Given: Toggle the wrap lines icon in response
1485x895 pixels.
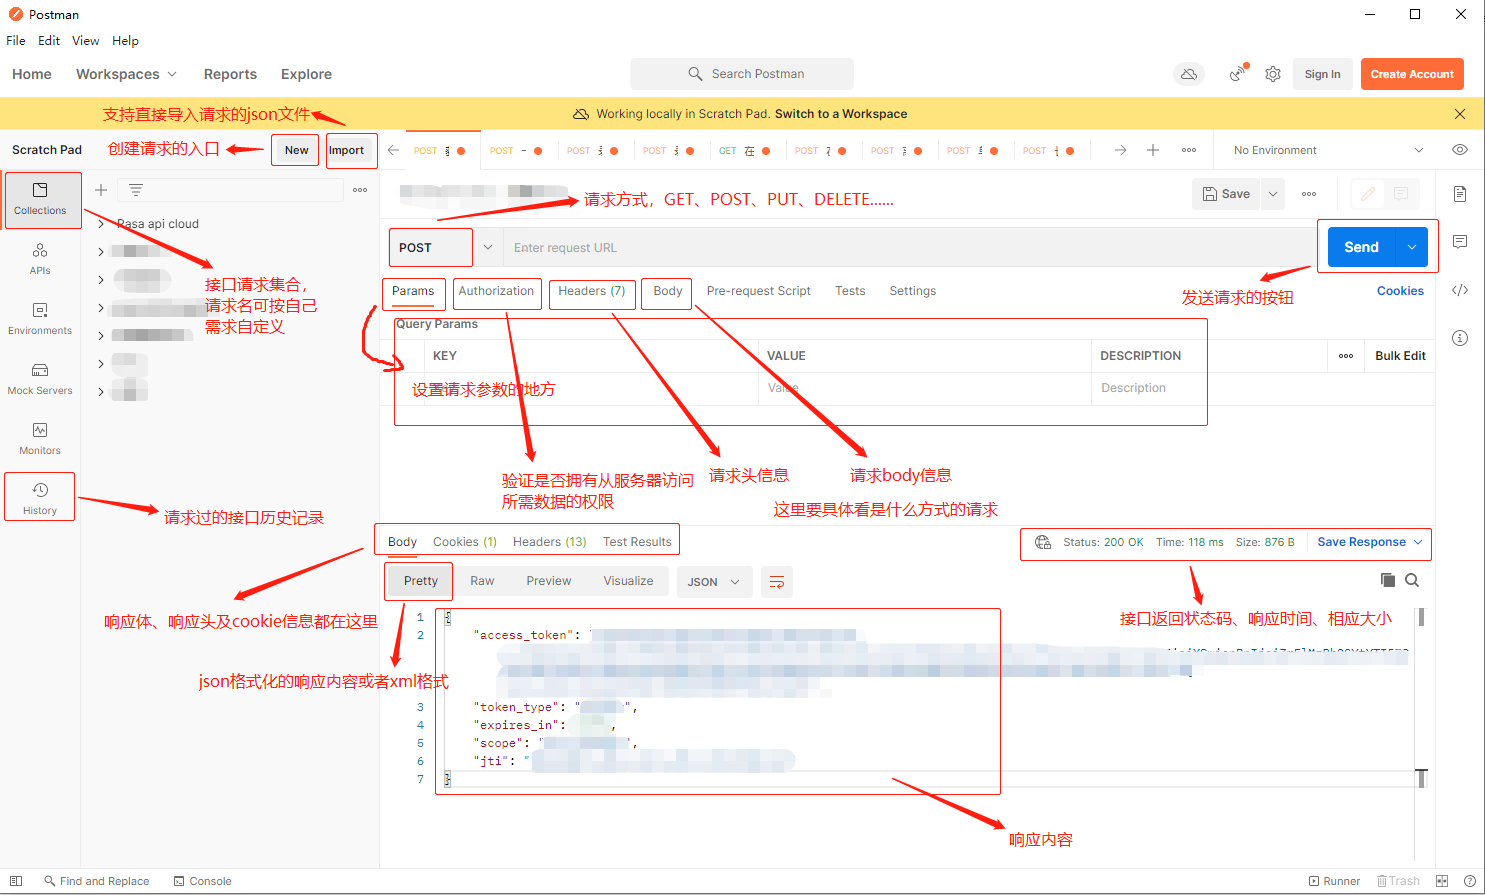Looking at the screenshot, I should point(777,582).
